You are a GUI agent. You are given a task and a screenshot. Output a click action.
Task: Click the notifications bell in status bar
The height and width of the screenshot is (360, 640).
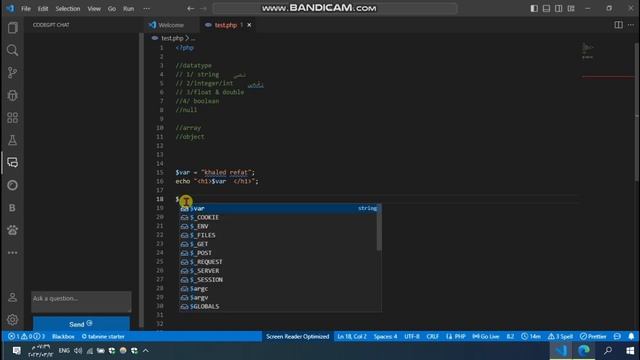click(631, 336)
